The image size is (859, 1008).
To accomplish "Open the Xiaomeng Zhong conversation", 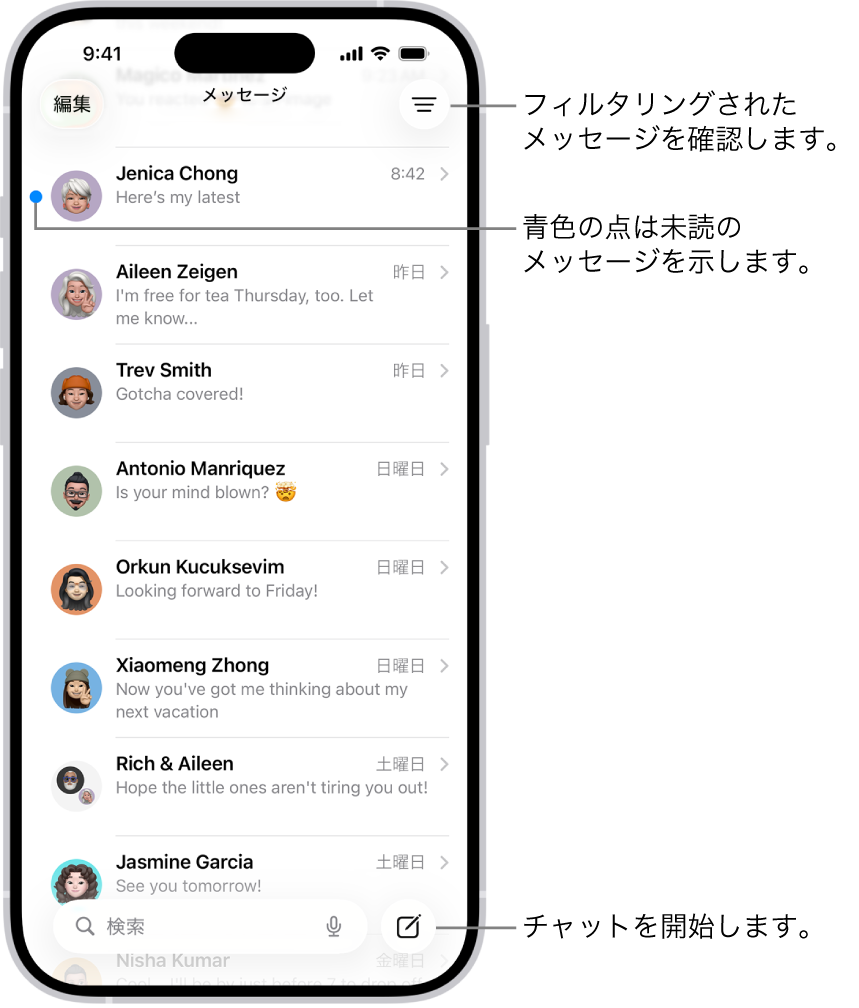I will click(x=250, y=688).
